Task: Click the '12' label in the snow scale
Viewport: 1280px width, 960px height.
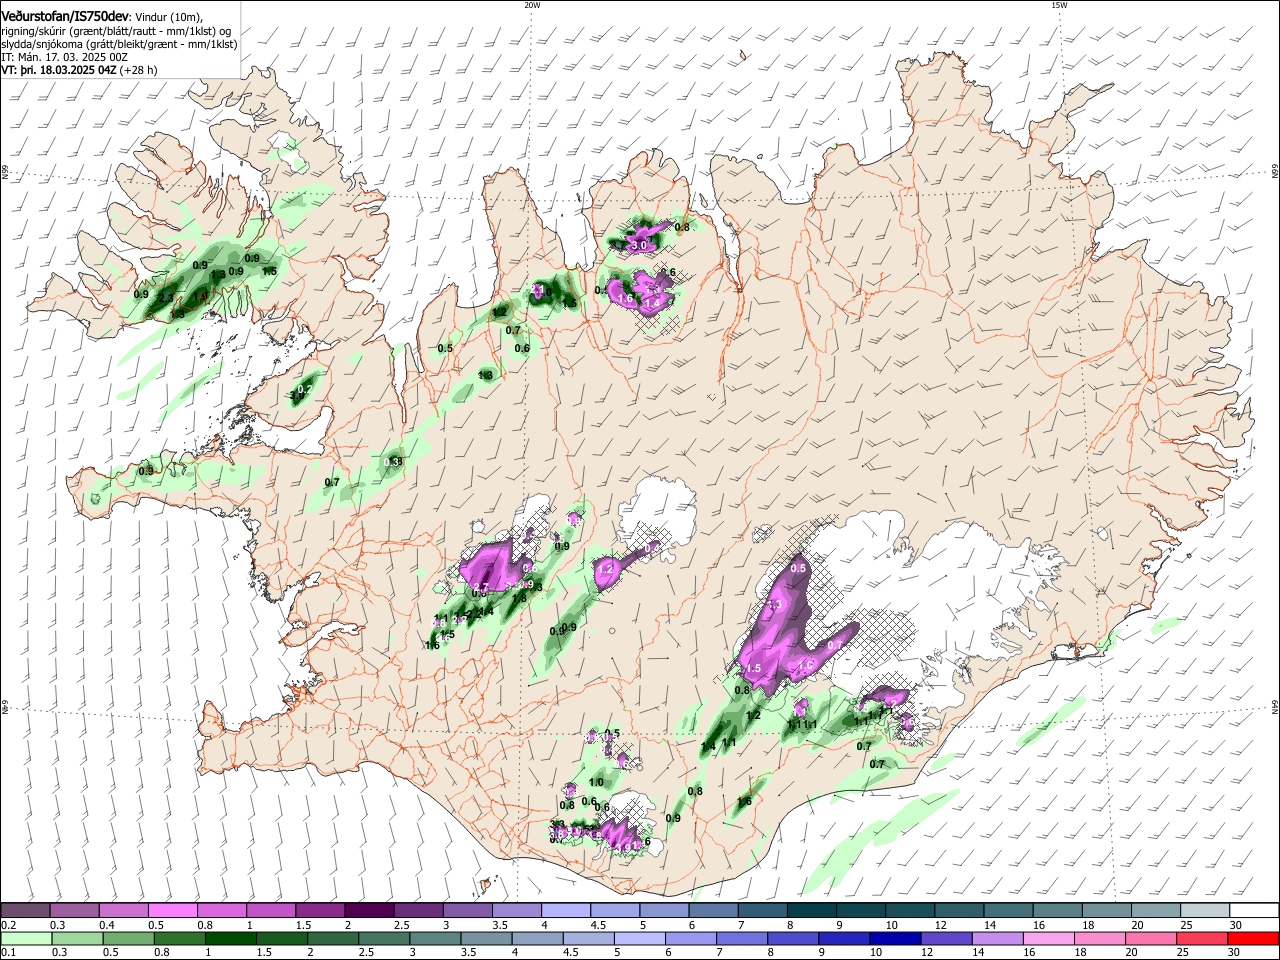Action: click(941, 925)
